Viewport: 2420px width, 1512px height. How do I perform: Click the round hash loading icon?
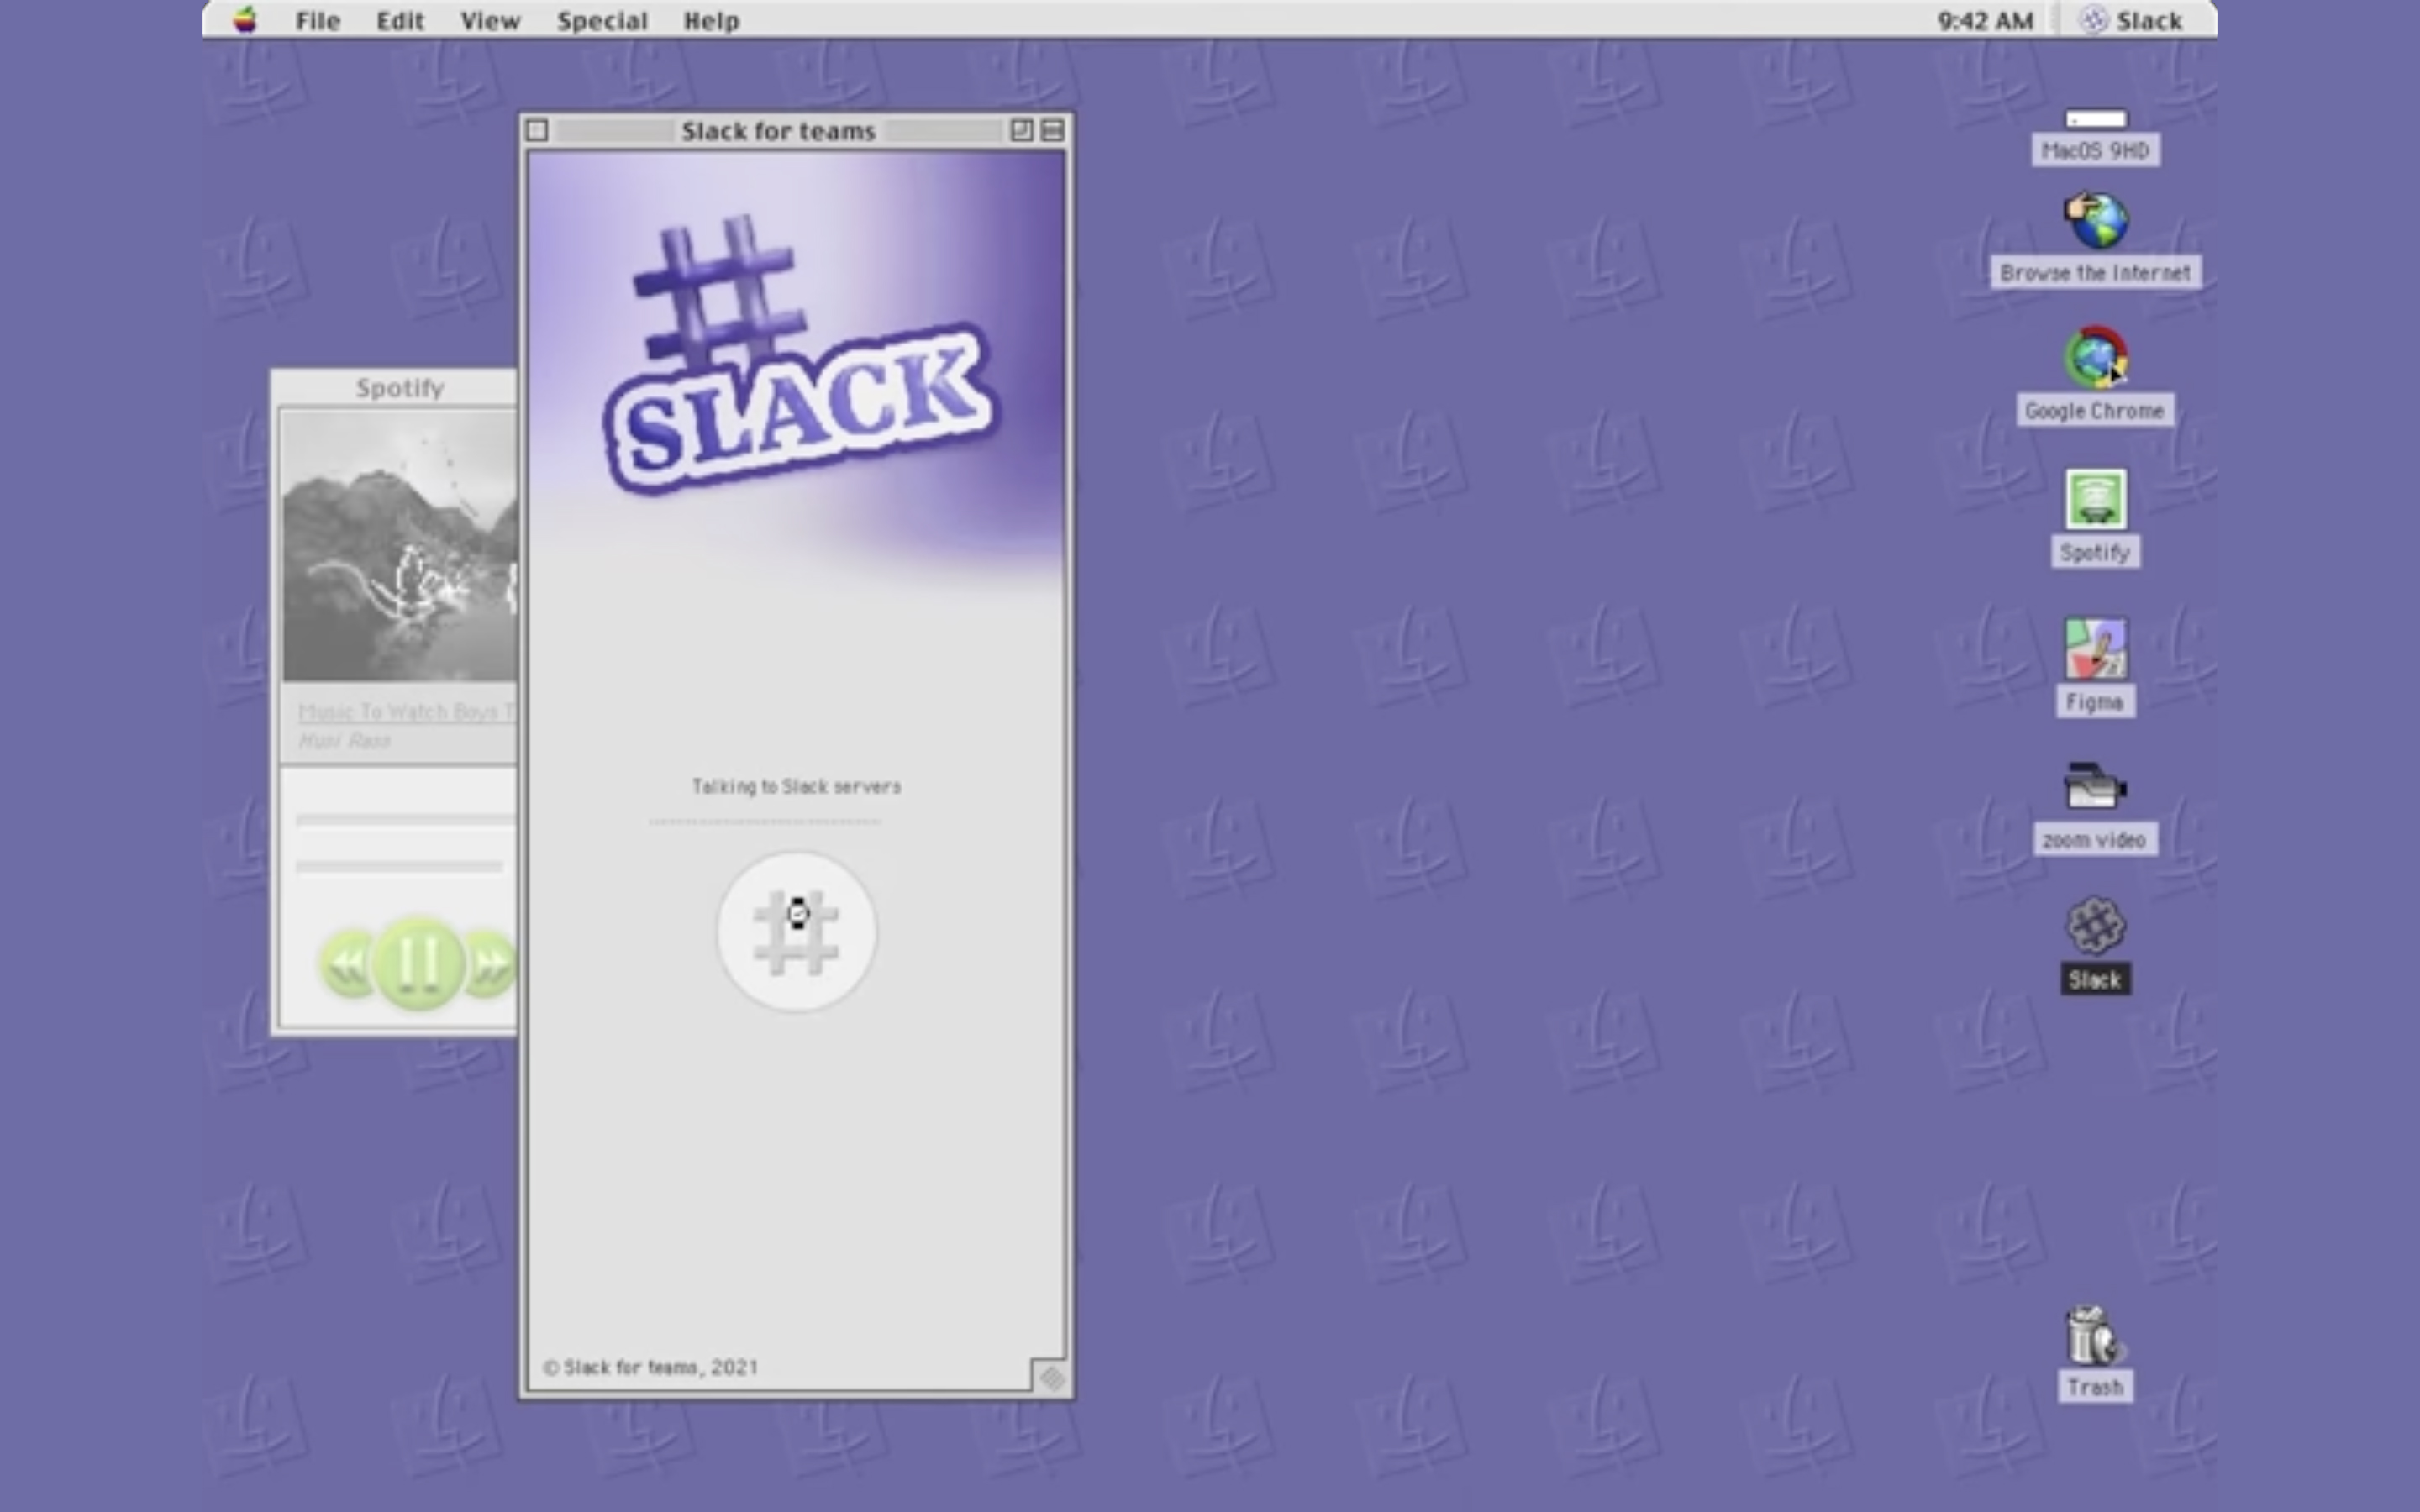click(x=796, y=932)
